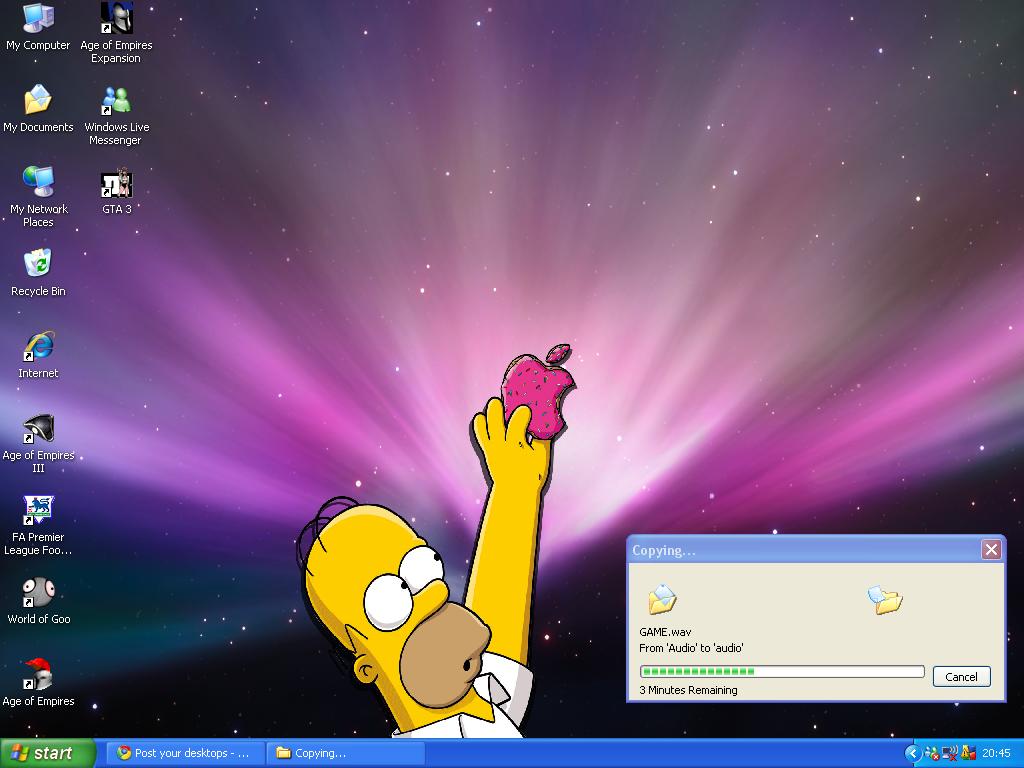Select the World of Goo shortcut
The height and width of the screenshot is (768, 1024).
pos(39,601)
